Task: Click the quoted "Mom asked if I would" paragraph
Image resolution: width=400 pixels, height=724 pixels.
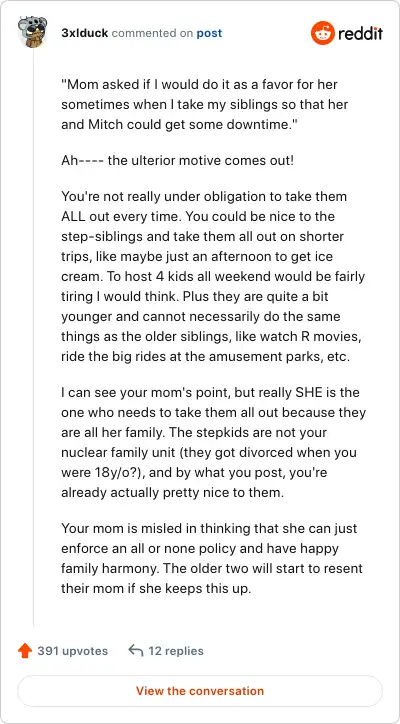Action: point(205,105)
